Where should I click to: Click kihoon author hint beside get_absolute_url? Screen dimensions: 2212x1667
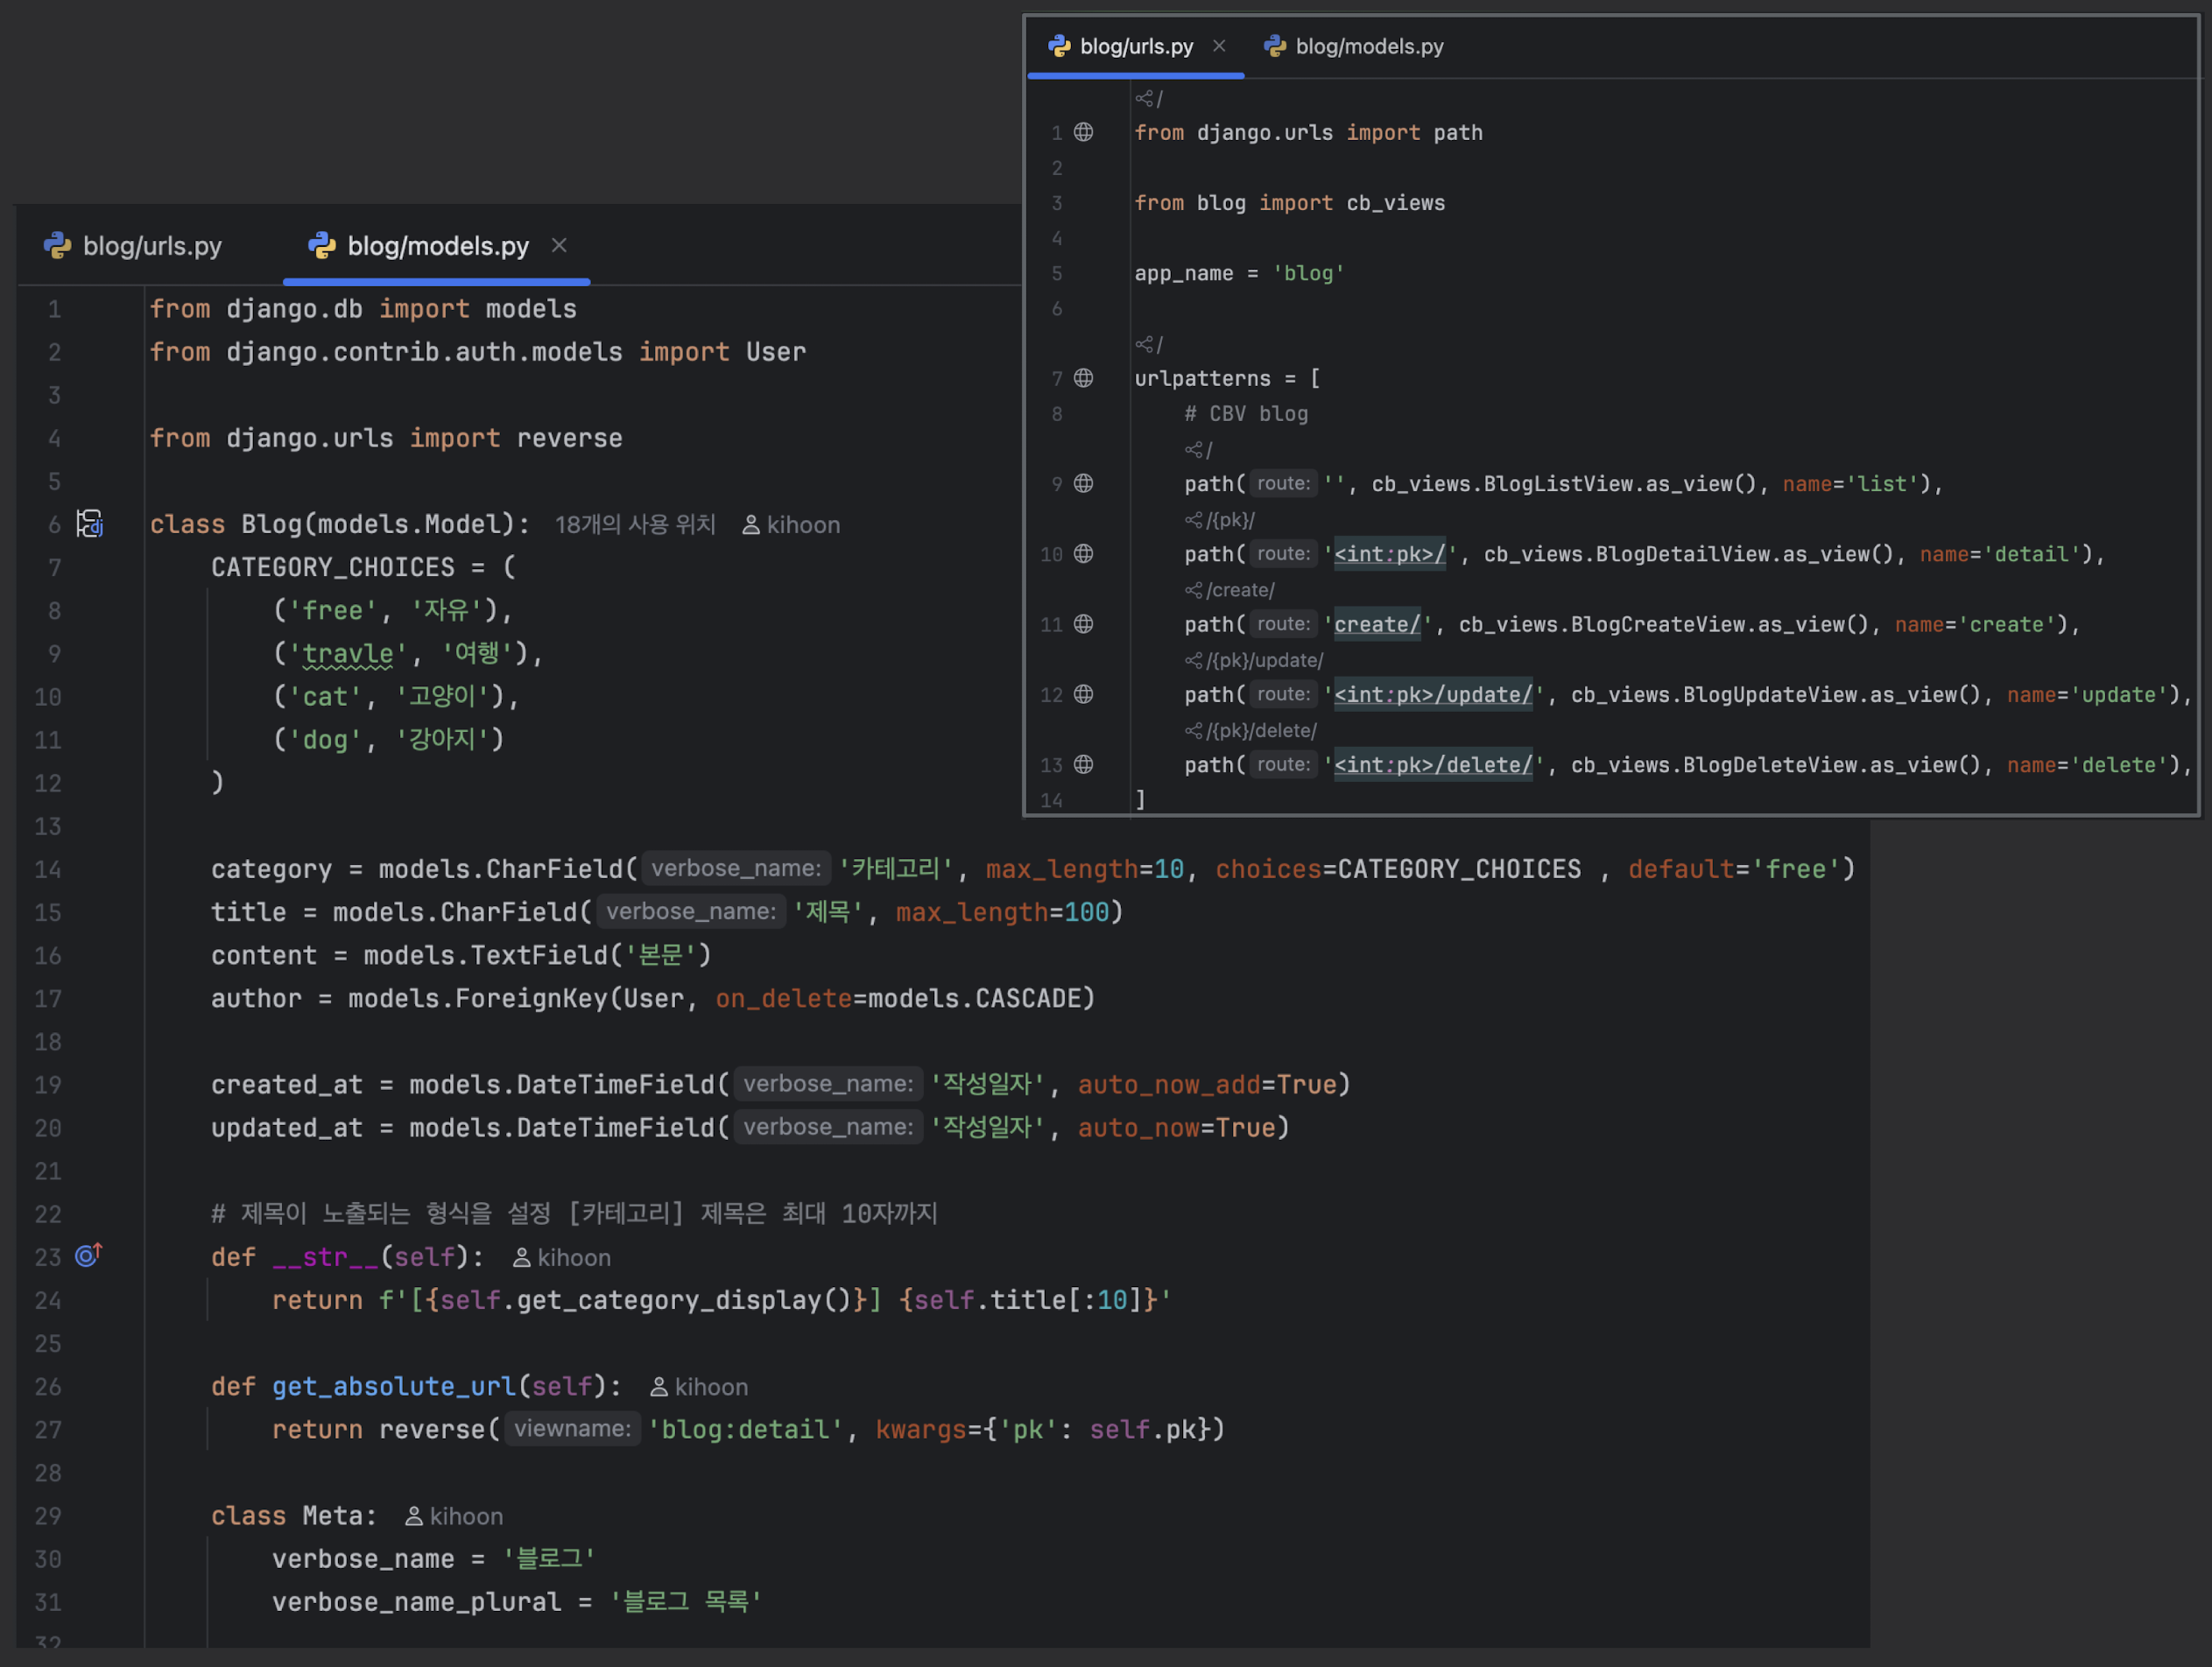click(699, 1387)
